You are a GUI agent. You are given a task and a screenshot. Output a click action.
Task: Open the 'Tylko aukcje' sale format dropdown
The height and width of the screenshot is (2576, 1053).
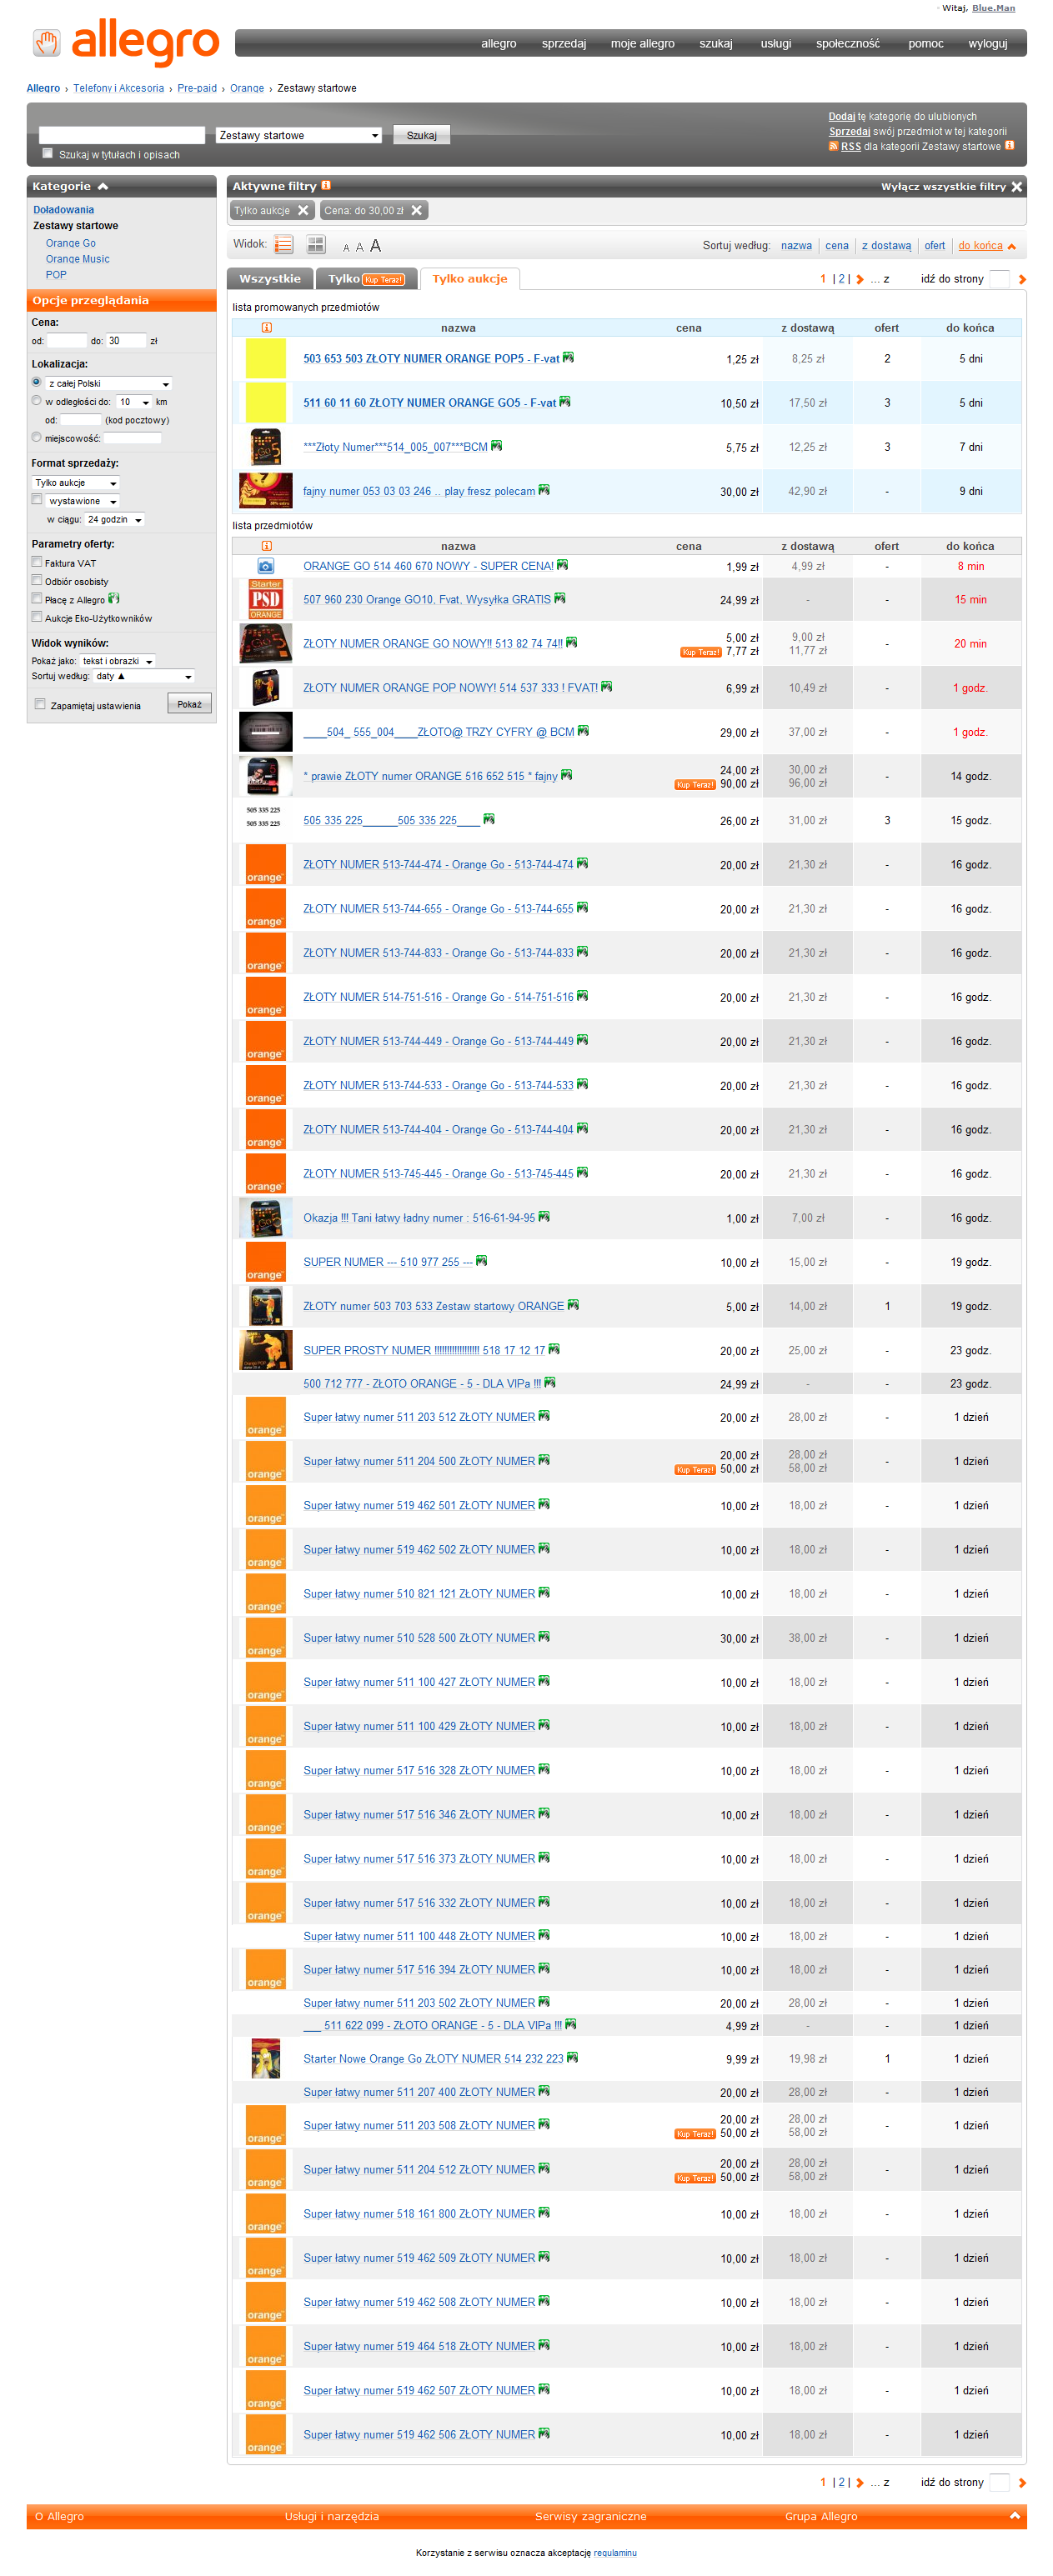click(x=76, y=483)
